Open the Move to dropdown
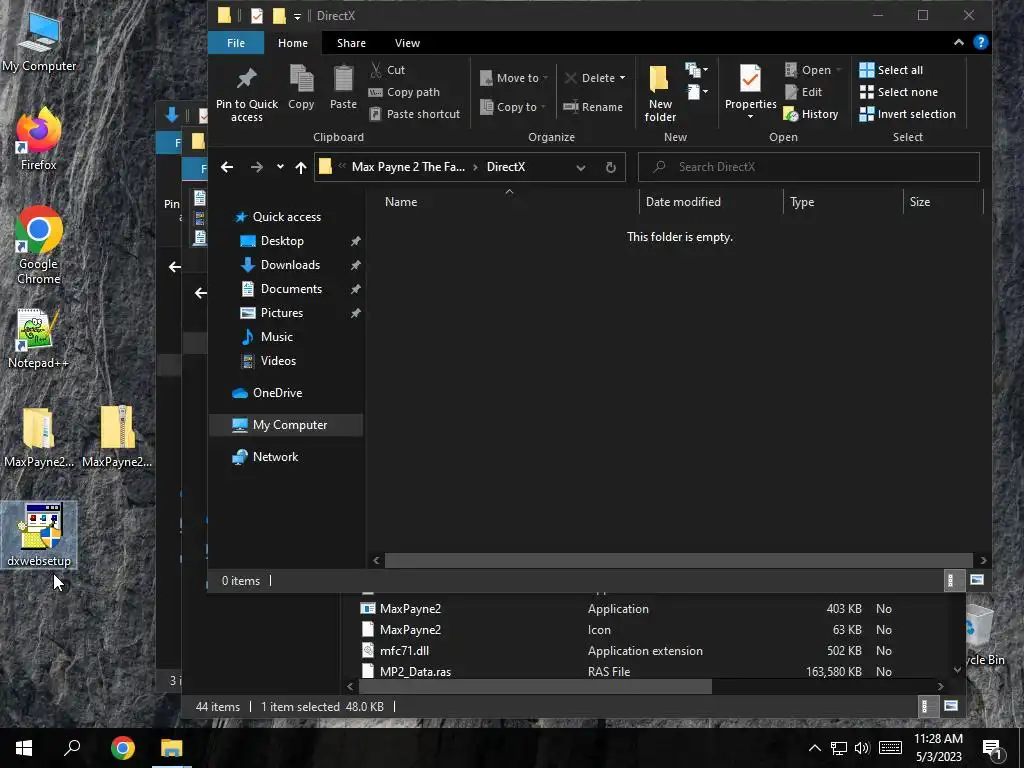 [x=513, y=78]
